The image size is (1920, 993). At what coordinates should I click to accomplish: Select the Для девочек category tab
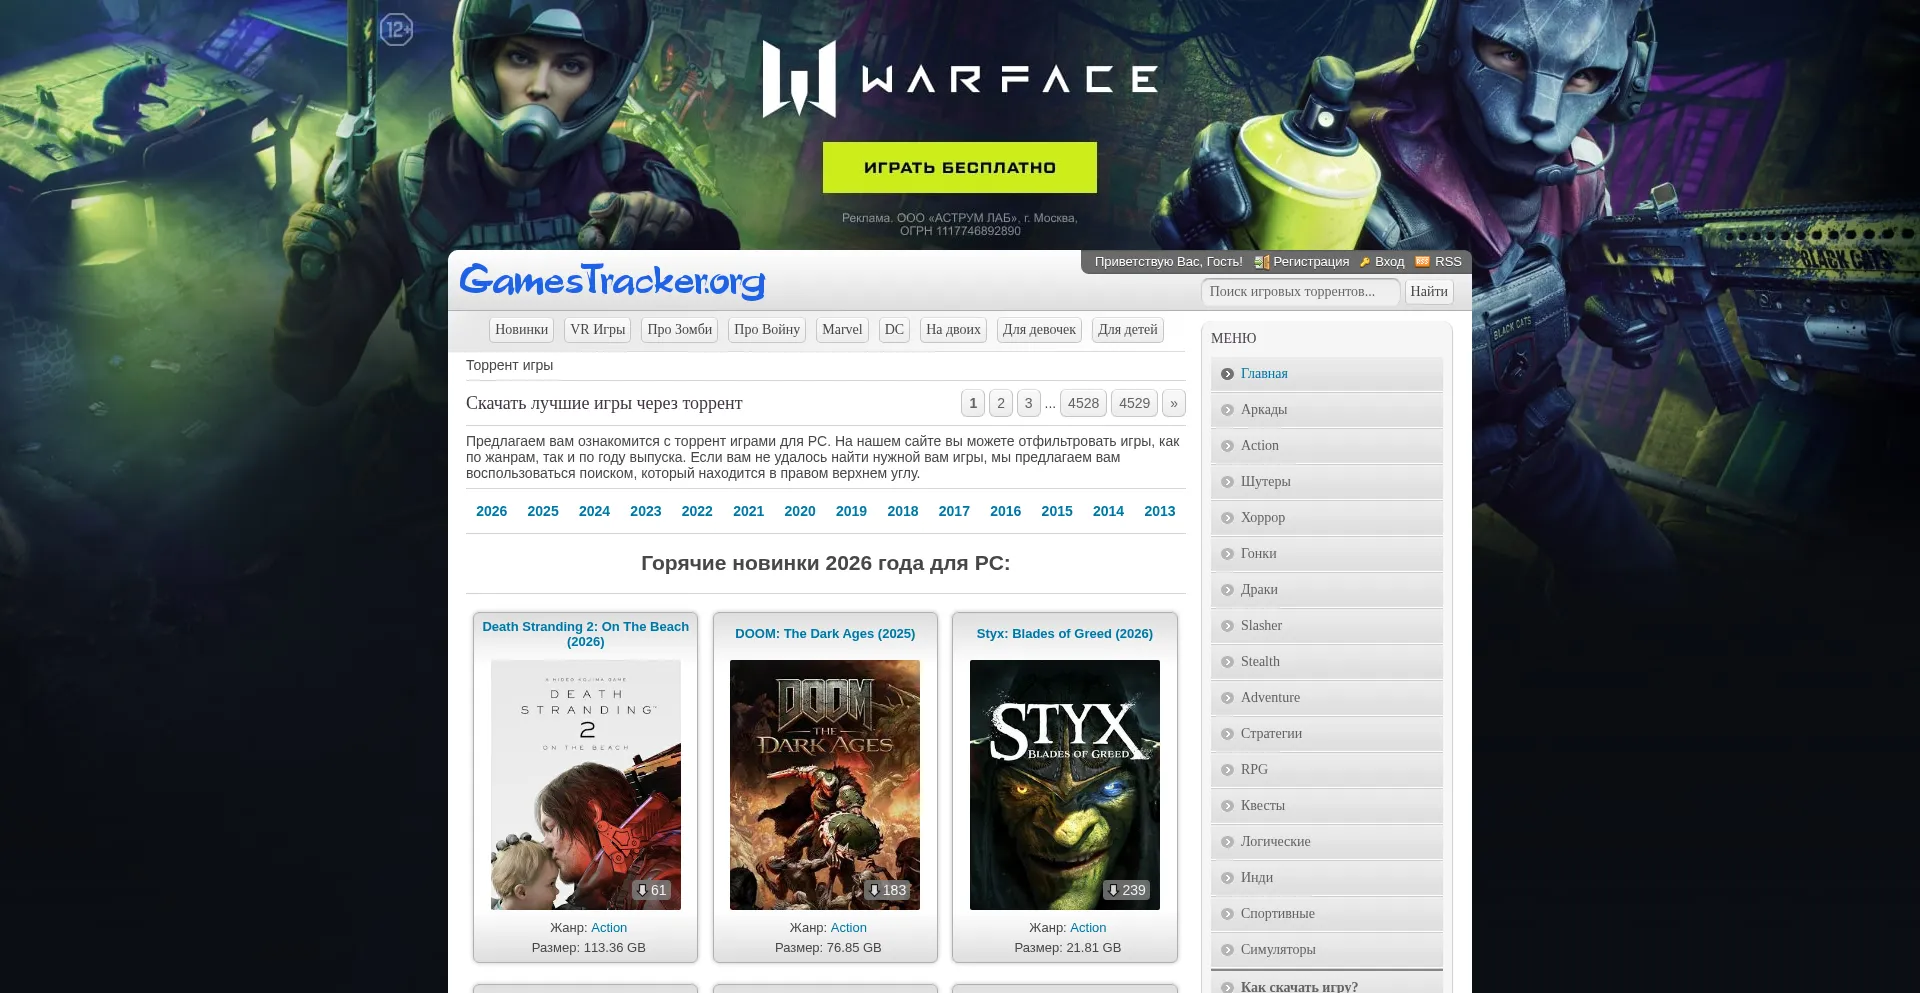tap(1039, 330)
